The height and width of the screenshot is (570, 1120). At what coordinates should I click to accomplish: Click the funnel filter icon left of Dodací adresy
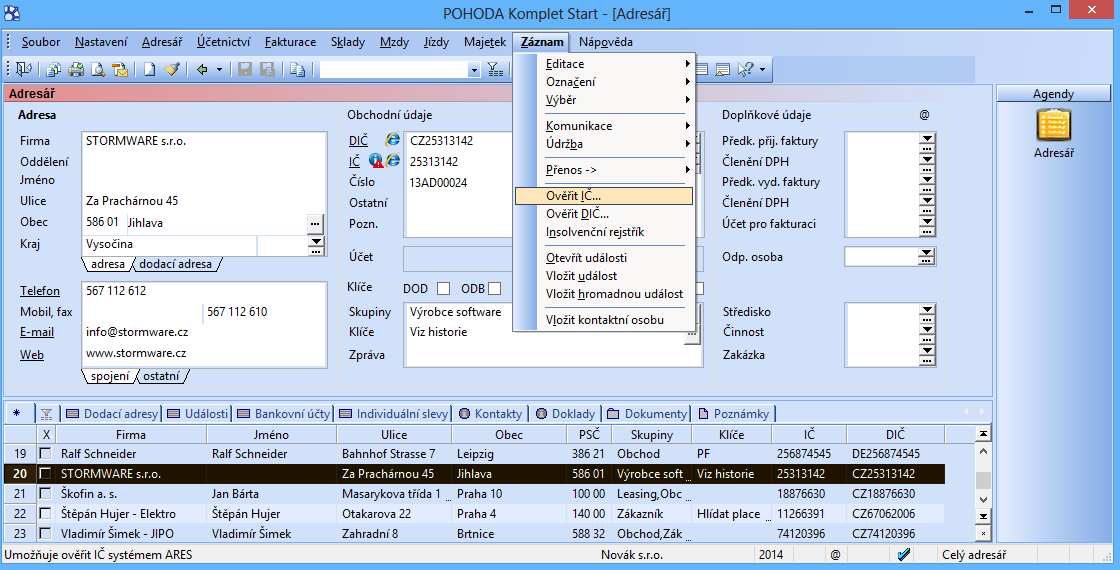(46, 414)
